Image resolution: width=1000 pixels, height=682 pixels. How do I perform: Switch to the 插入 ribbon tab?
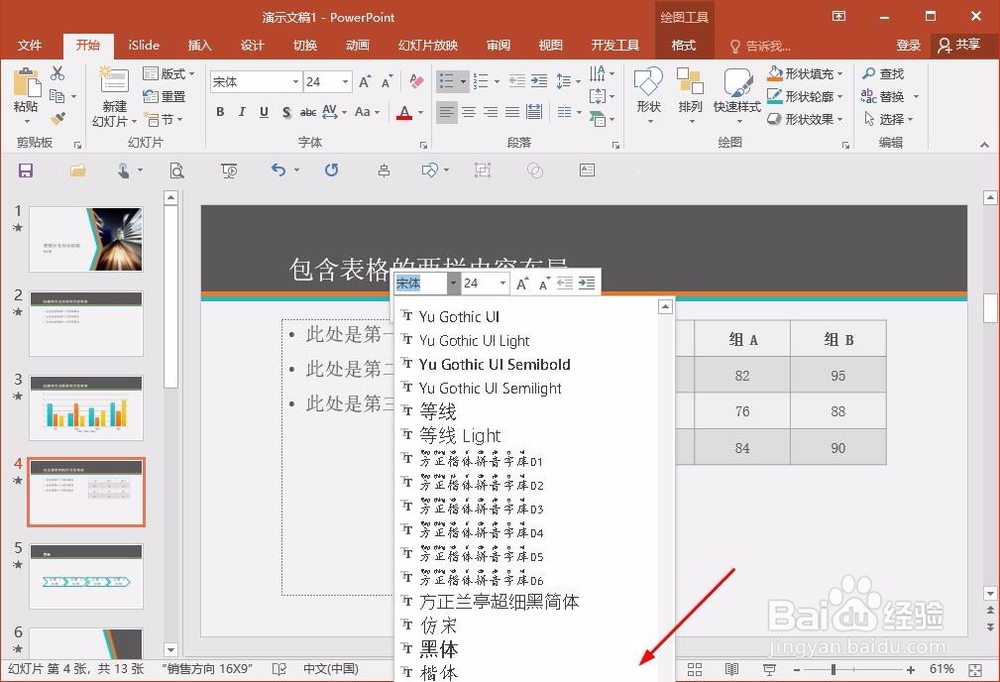199,45
